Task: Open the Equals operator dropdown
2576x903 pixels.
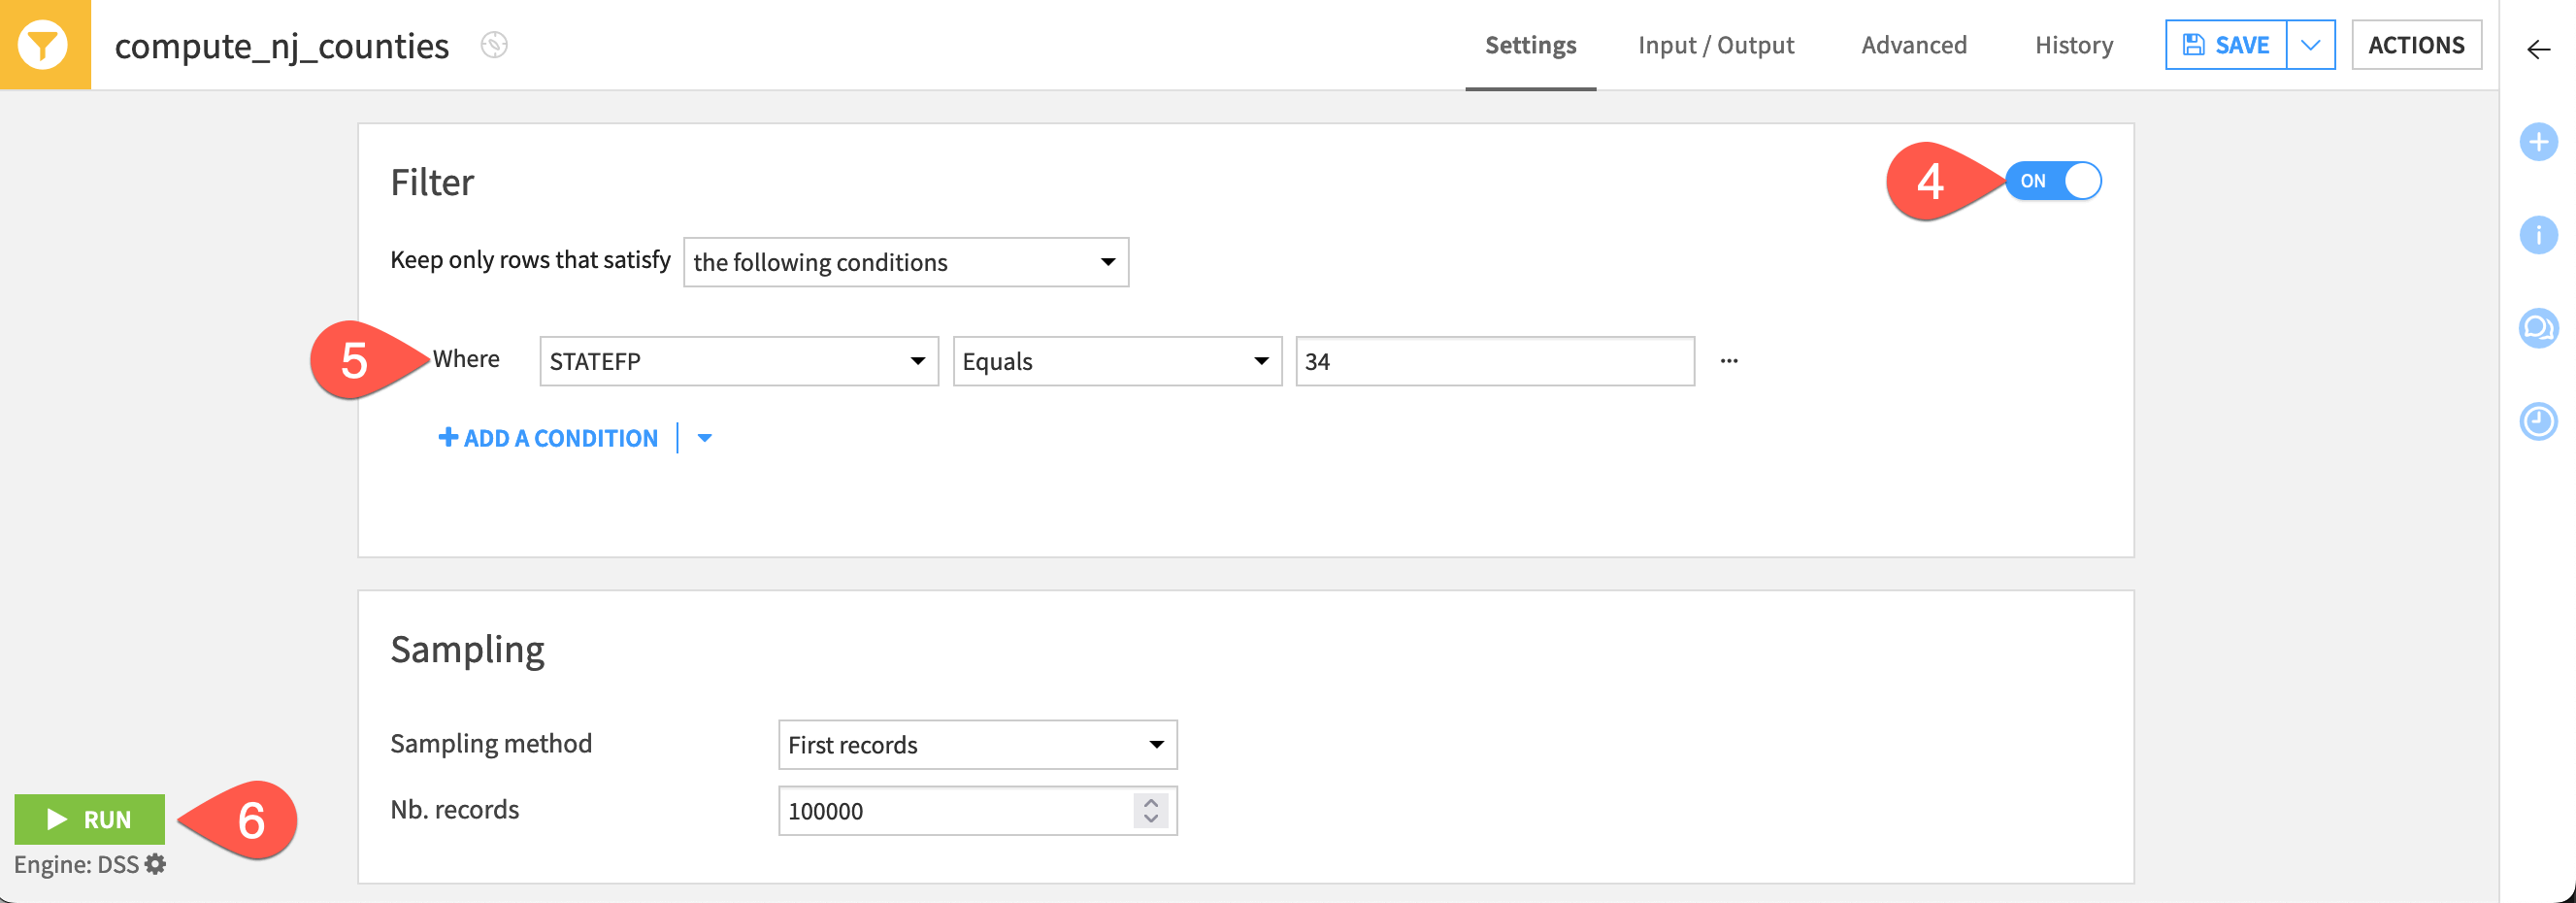Action: point(1117,361)
